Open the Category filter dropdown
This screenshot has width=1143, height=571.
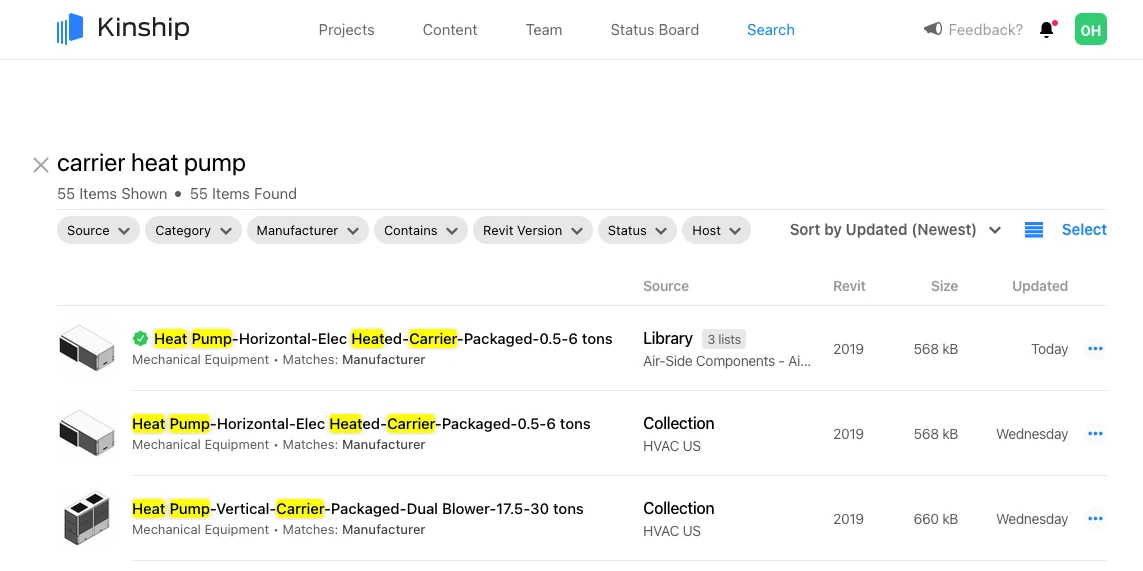(193, 230)
